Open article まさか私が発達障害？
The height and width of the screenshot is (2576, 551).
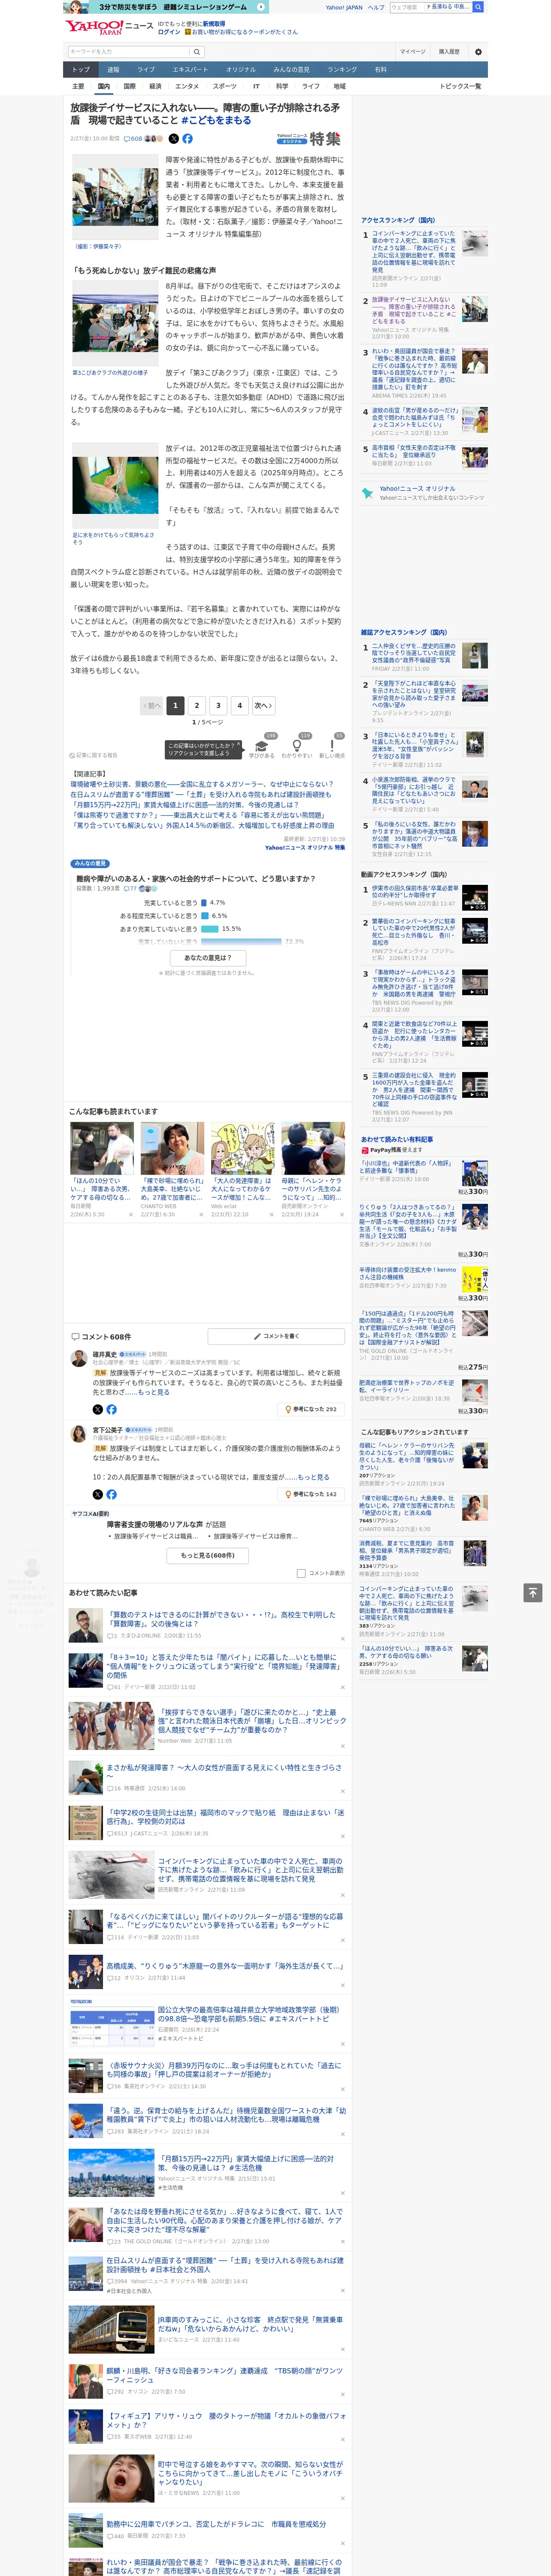(x=224, y=1771)
